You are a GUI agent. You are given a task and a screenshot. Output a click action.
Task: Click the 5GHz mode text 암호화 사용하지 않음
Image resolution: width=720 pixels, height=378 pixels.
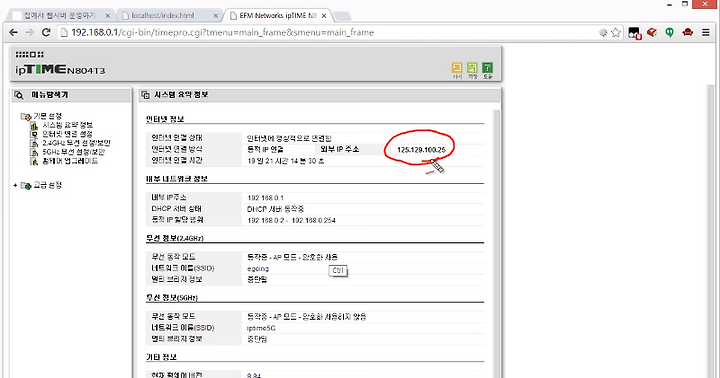(334, 317)
